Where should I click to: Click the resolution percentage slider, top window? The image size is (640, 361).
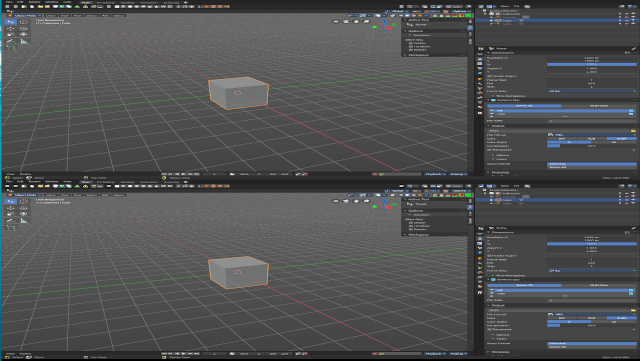[x=591, y=64]
